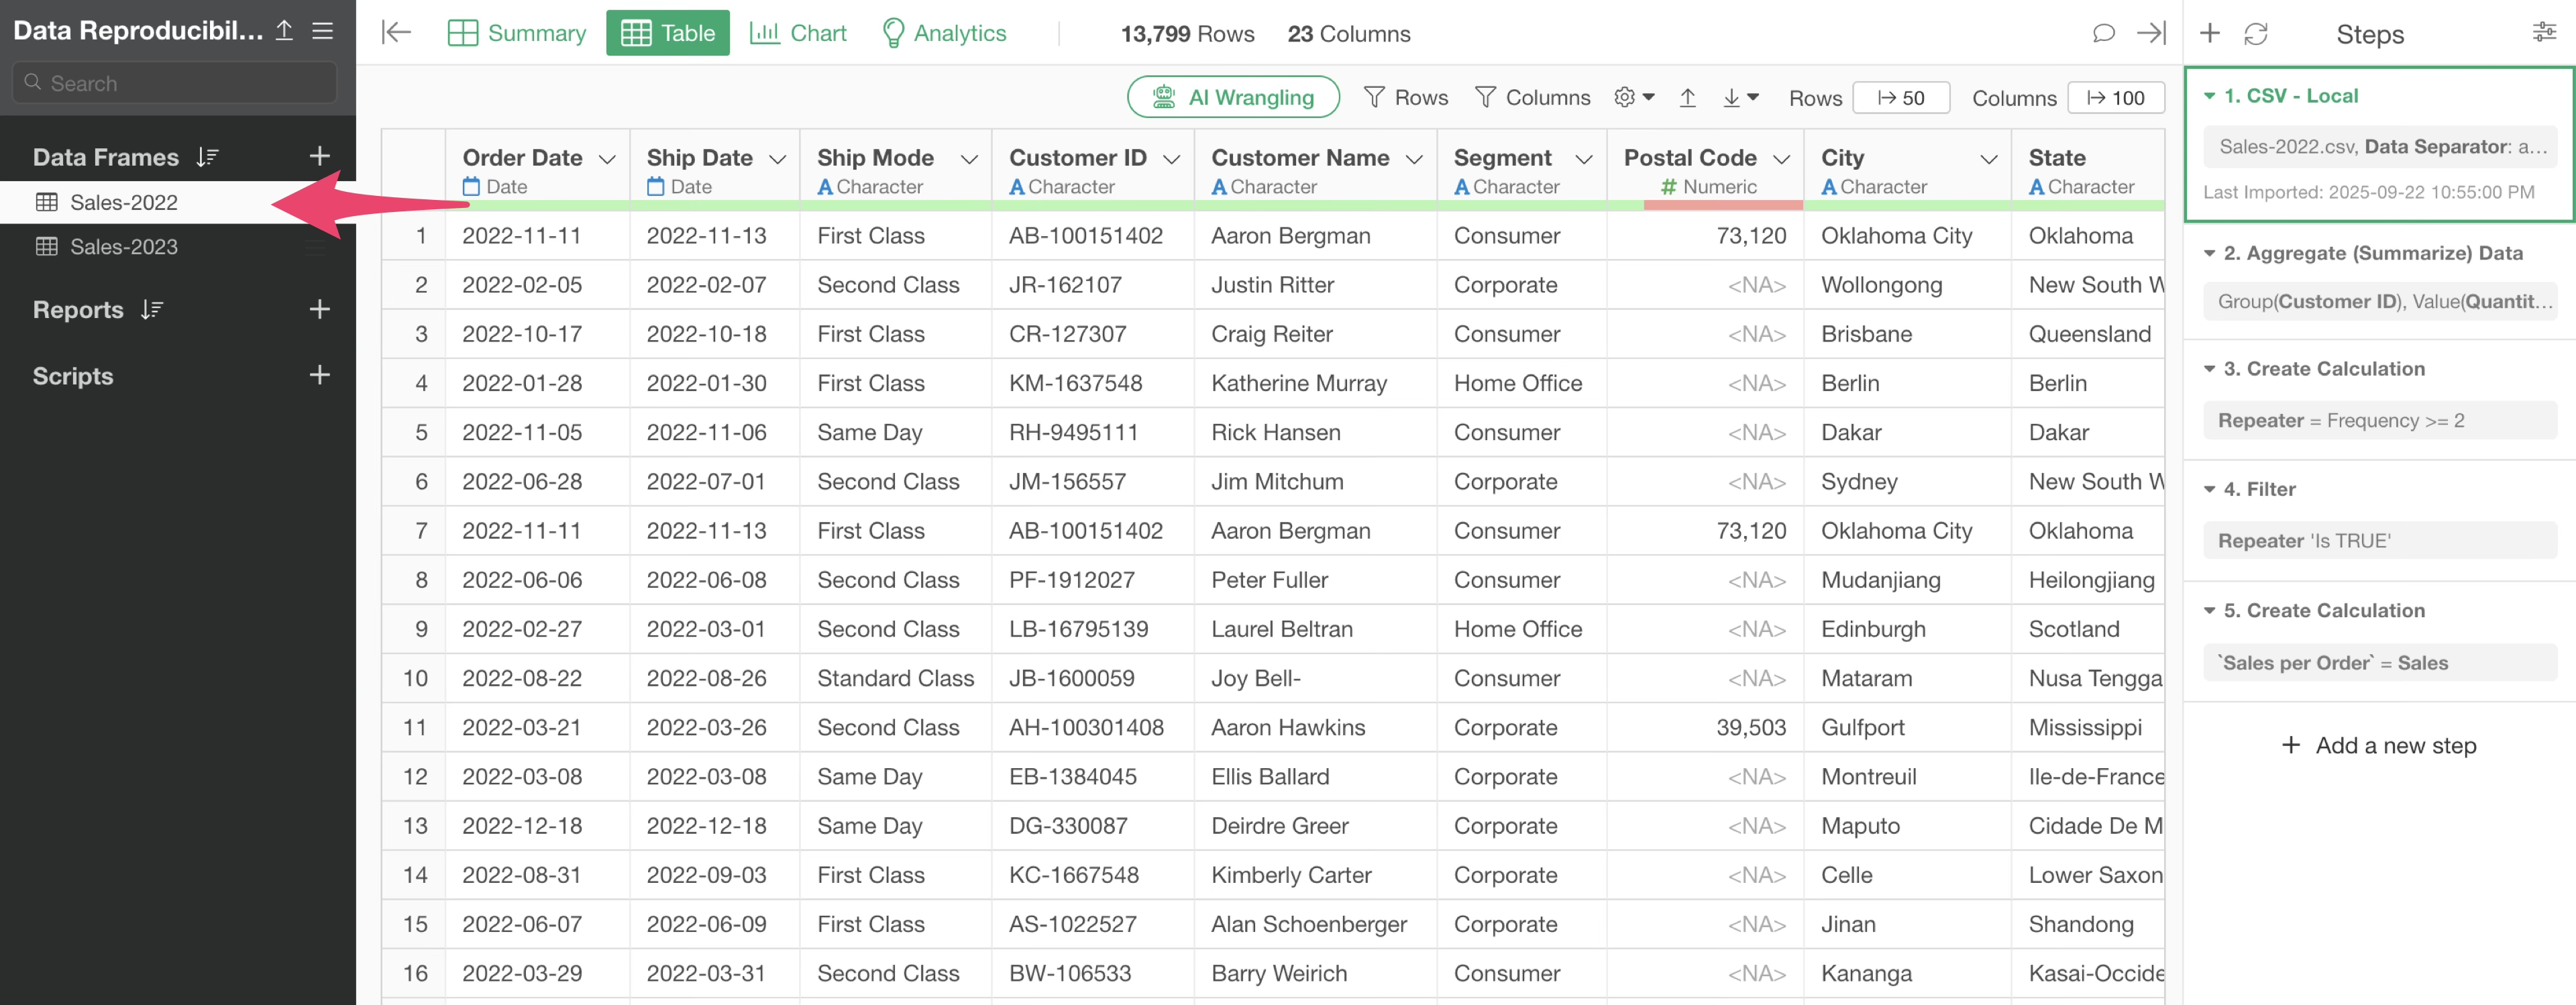Click the AI Wrangling button
The image size is (2576, 1005).
click(1233, 97)
